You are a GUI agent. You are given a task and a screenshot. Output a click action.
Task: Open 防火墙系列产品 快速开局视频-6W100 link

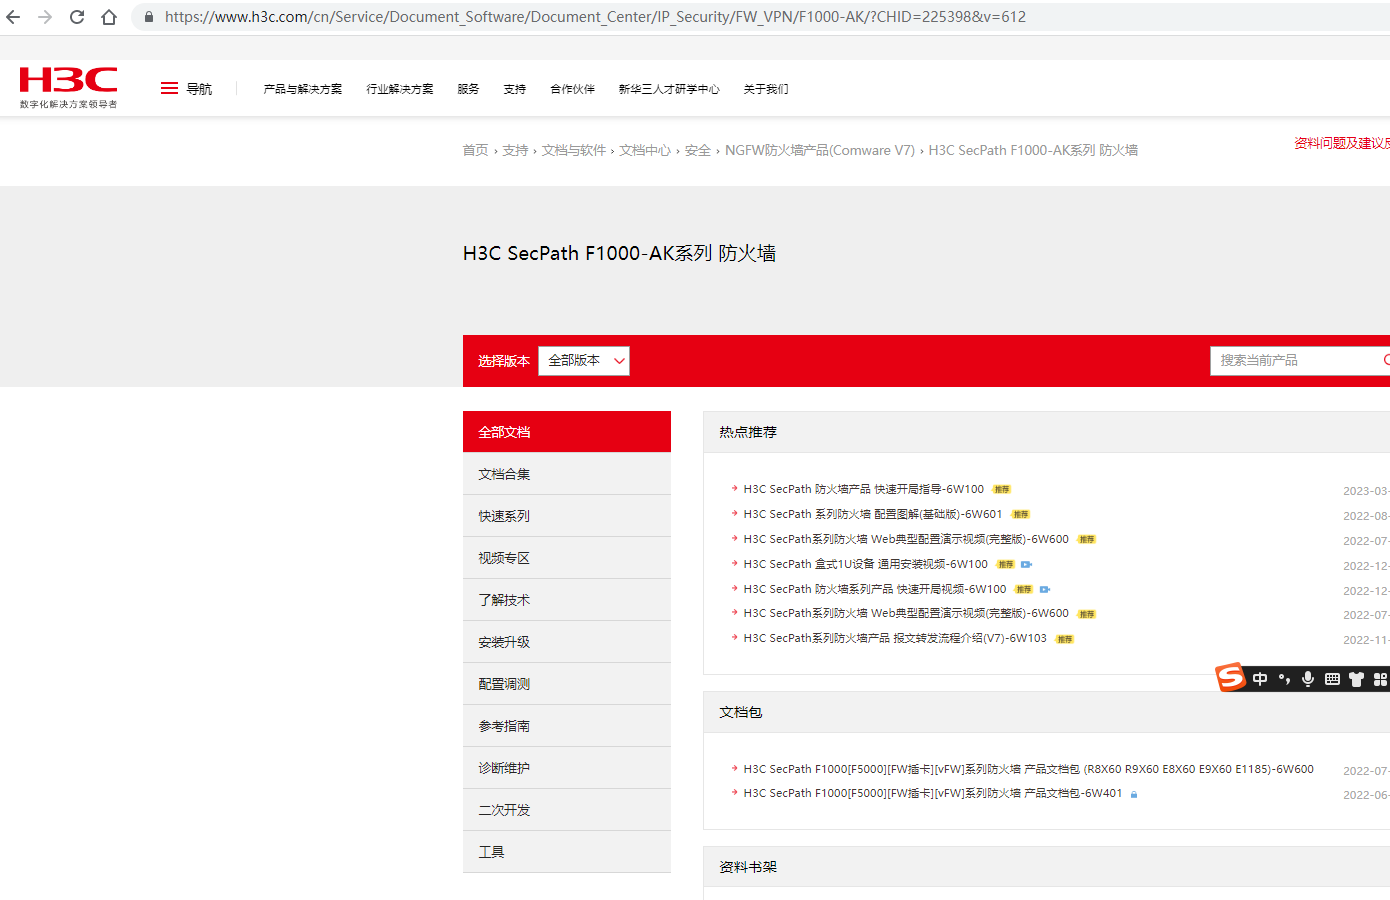875,589
